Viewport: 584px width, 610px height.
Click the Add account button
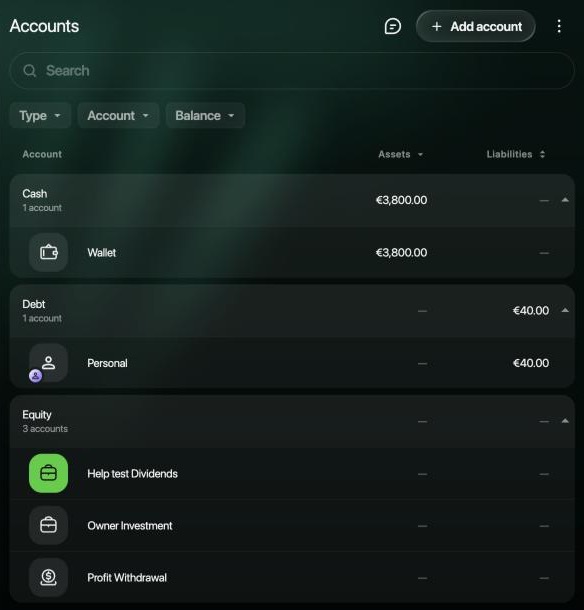point(475,26)
